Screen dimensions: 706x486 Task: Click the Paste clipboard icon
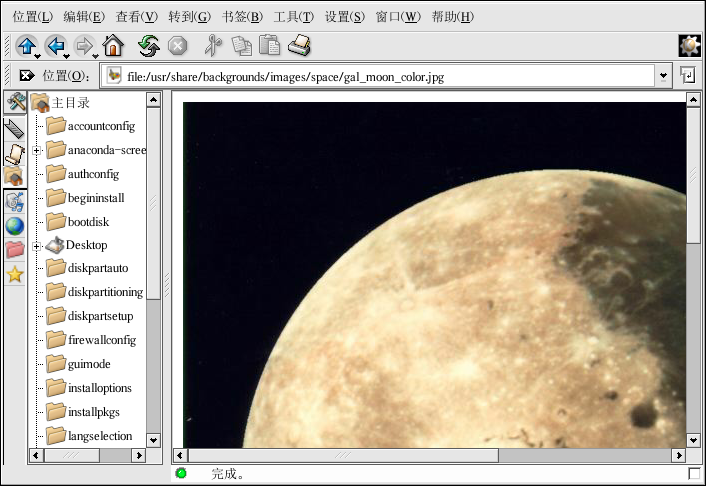pos(270,46)
